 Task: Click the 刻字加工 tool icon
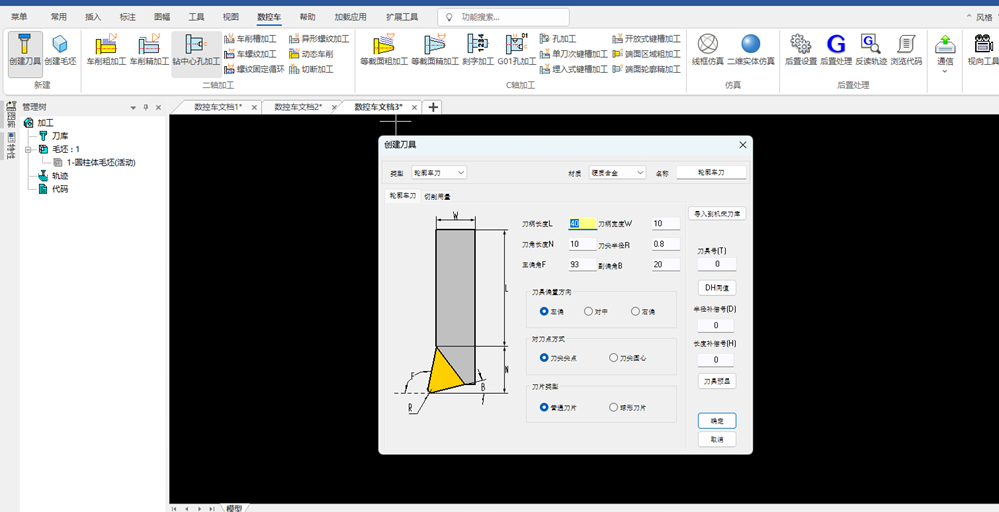(x=478, y=51)
